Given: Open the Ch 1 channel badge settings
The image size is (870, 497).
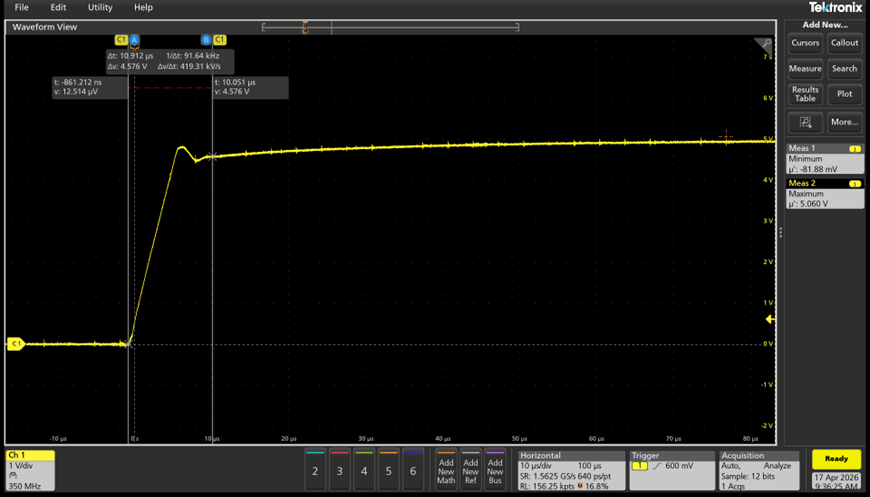Looking at the screenshot, I should pos(31,471).
